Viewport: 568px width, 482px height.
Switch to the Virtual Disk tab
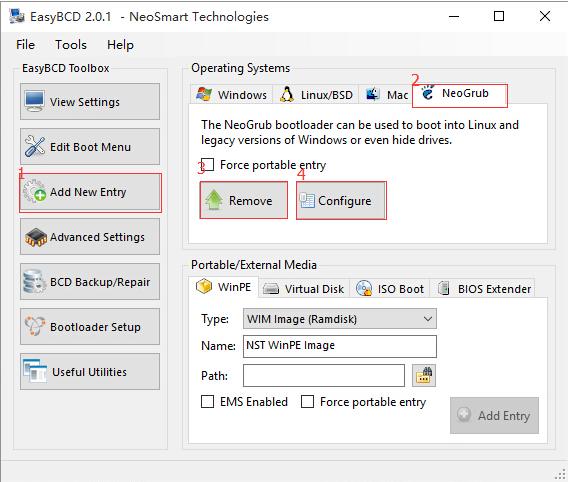[304, 289]
